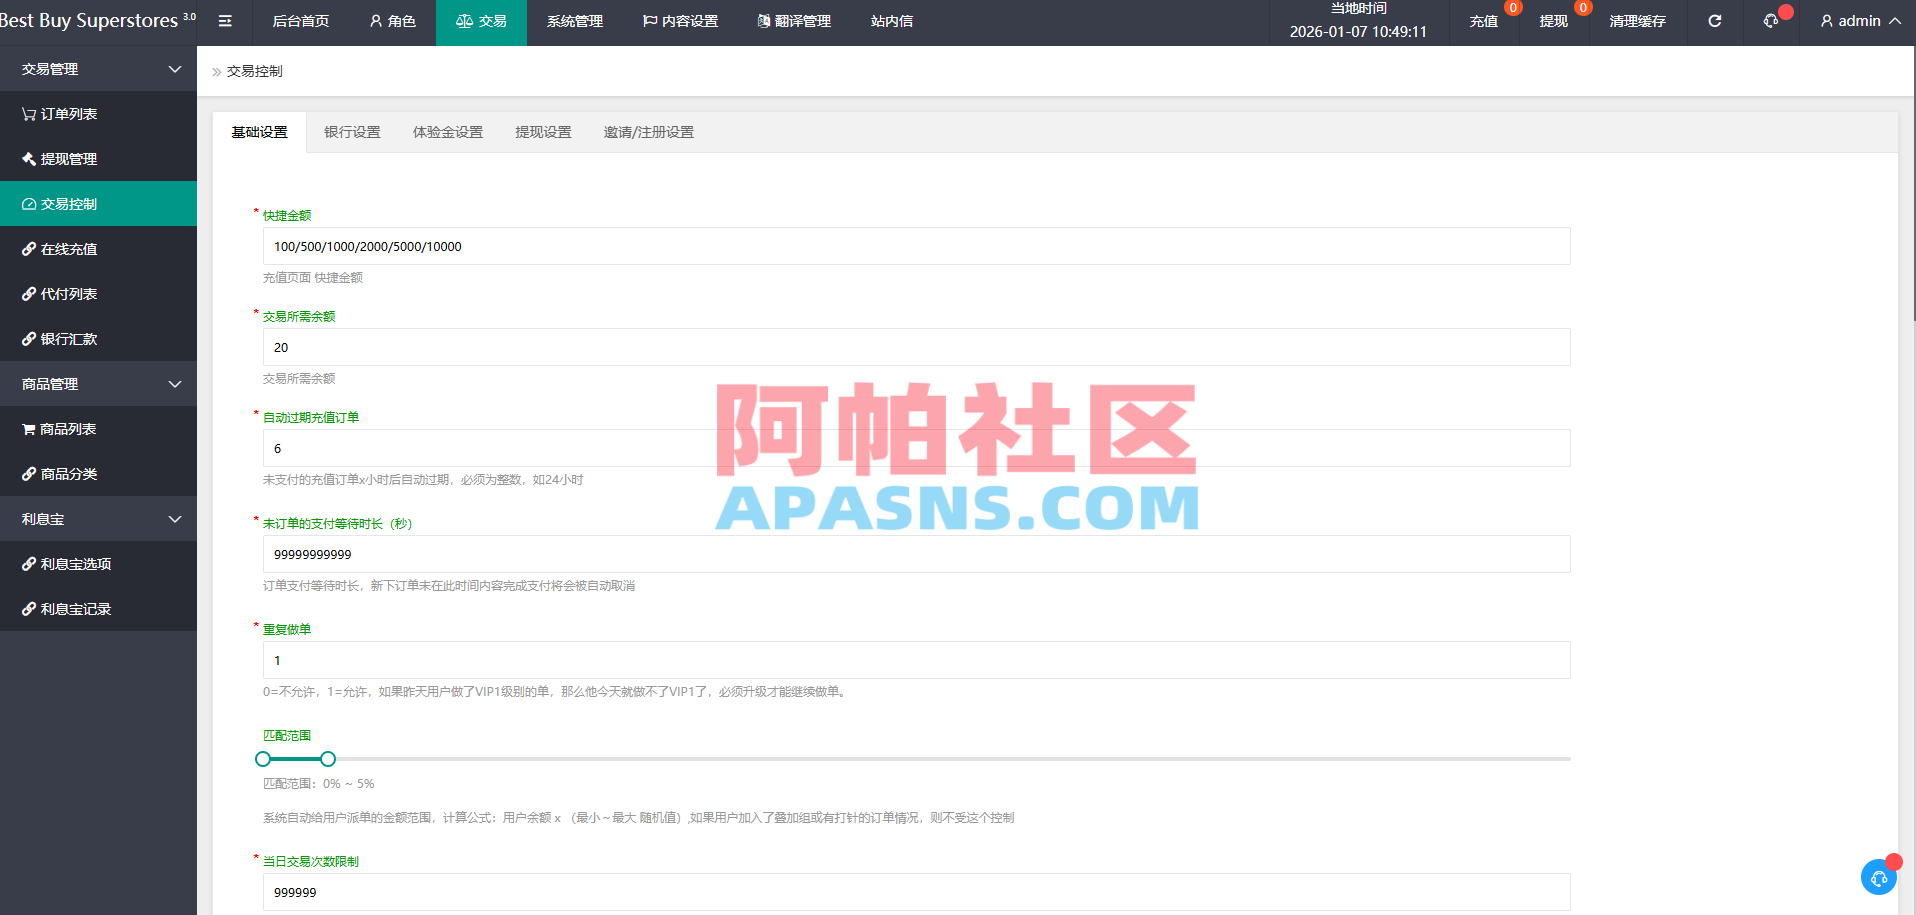Open the admin user dropdown

click(1860, 21)
